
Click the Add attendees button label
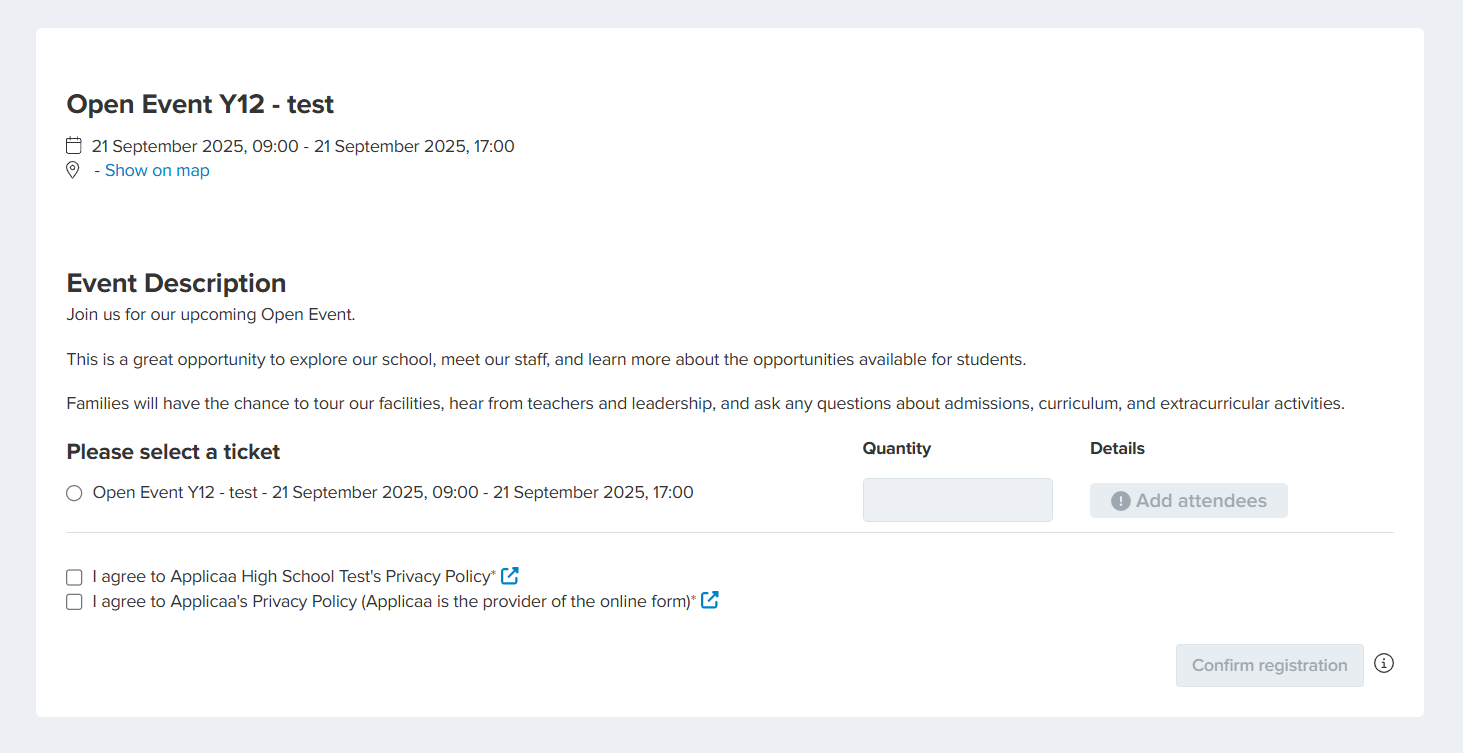[1201, 501]
